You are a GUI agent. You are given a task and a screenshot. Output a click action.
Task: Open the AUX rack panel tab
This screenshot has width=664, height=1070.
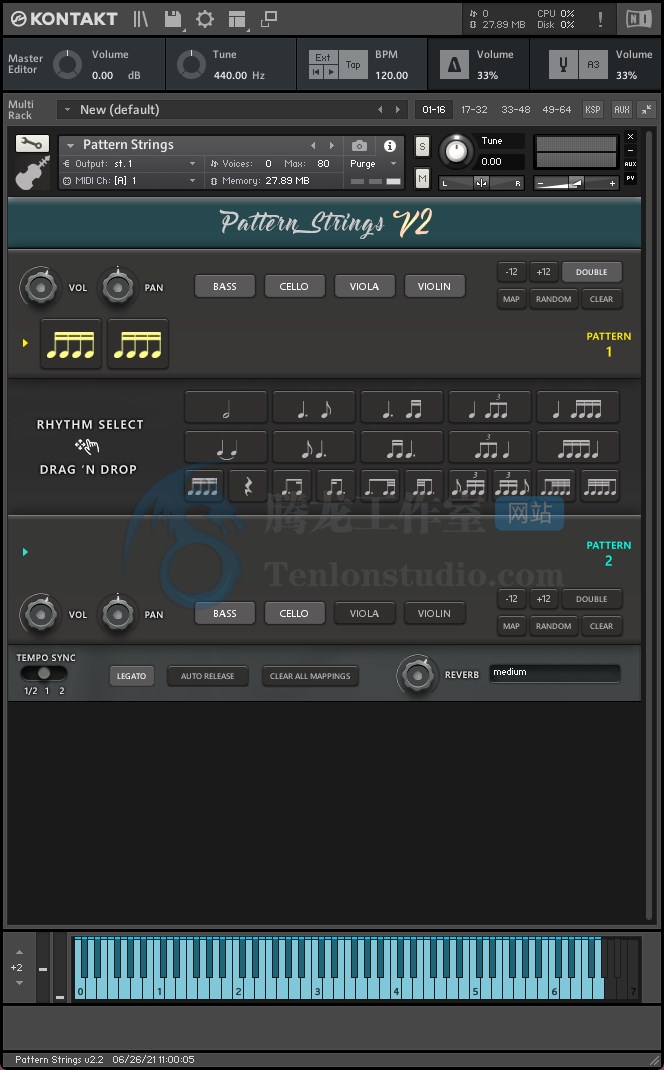click(x=622, y=109)
